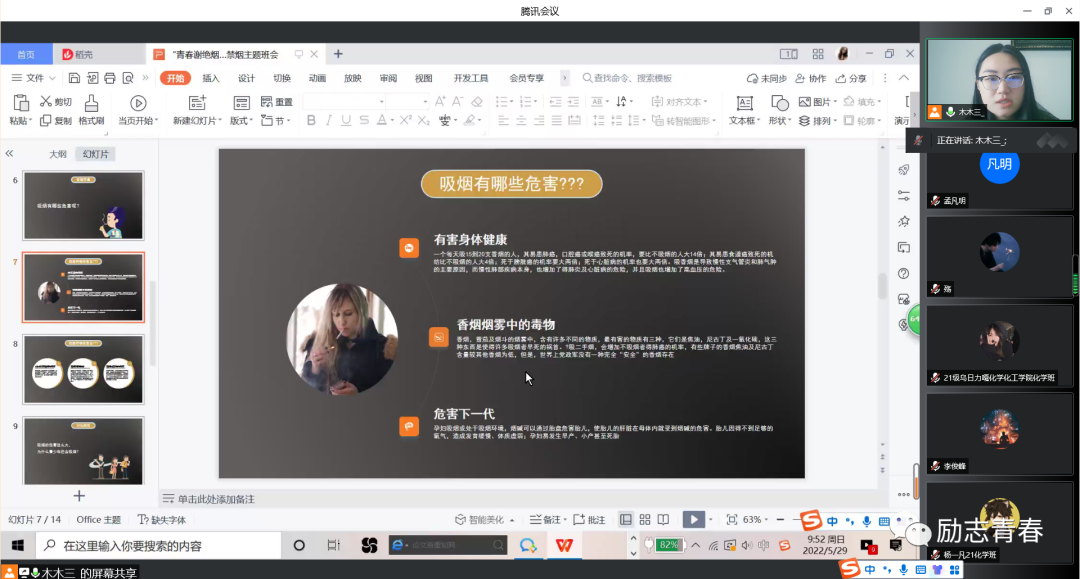
Task: Toggle italic text formatting
Action: click(x=329, y=121)
